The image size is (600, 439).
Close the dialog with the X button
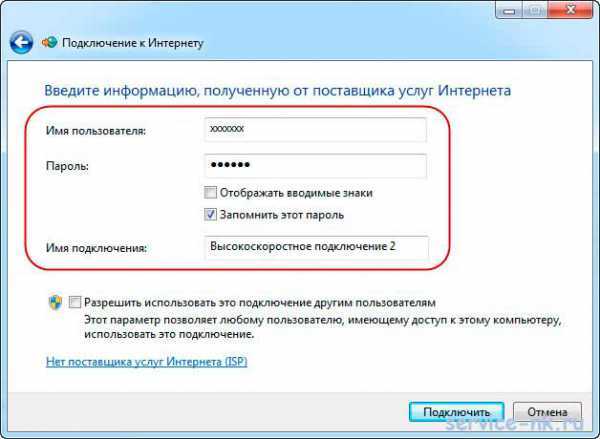point(570,10)
